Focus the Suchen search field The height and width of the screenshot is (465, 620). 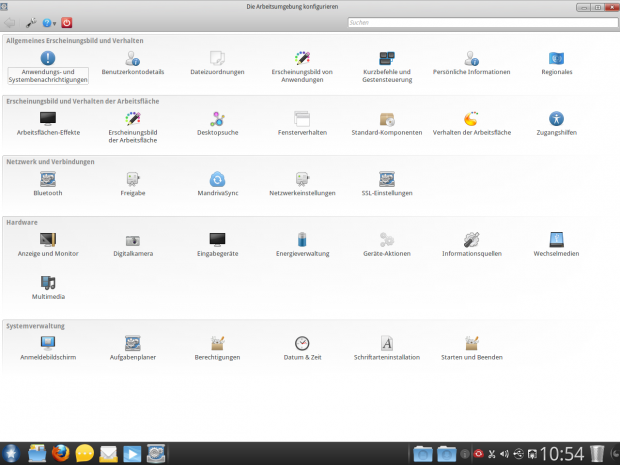[x=483, y=23]
